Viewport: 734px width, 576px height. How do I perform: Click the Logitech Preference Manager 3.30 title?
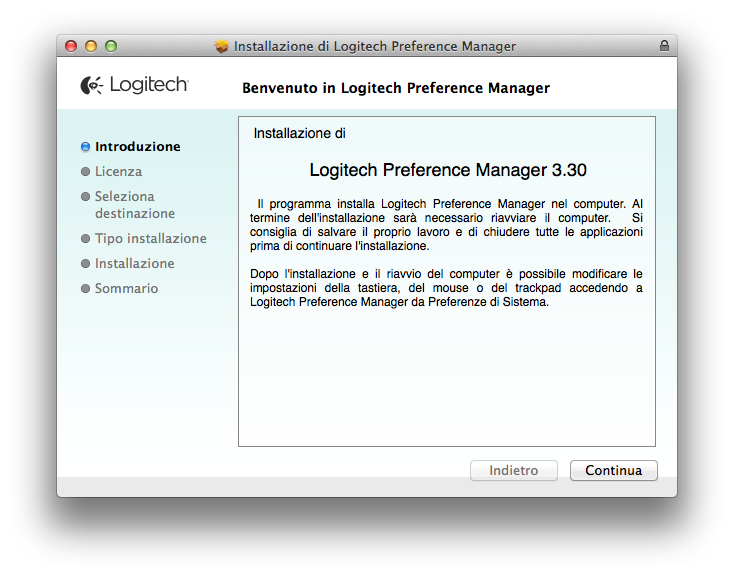coord(448,170)
